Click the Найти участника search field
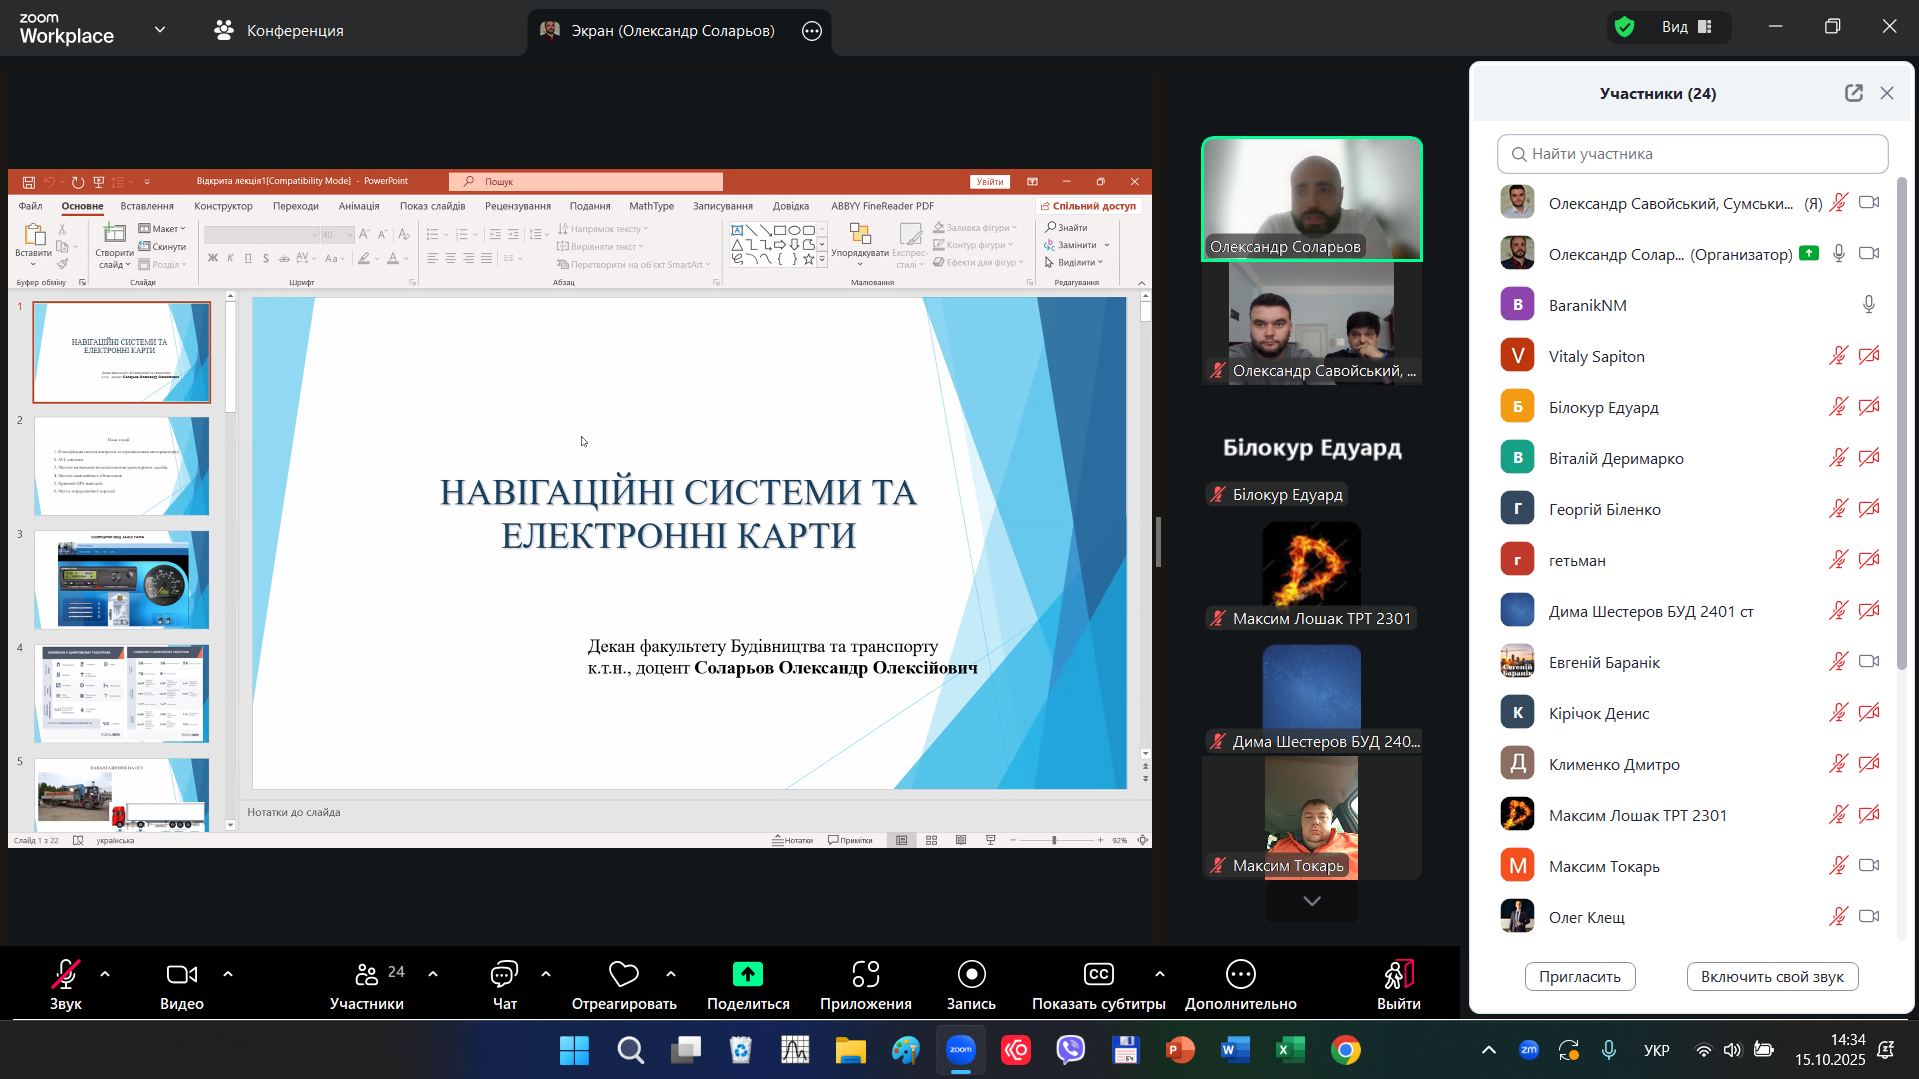 [x=1692, y=154]
